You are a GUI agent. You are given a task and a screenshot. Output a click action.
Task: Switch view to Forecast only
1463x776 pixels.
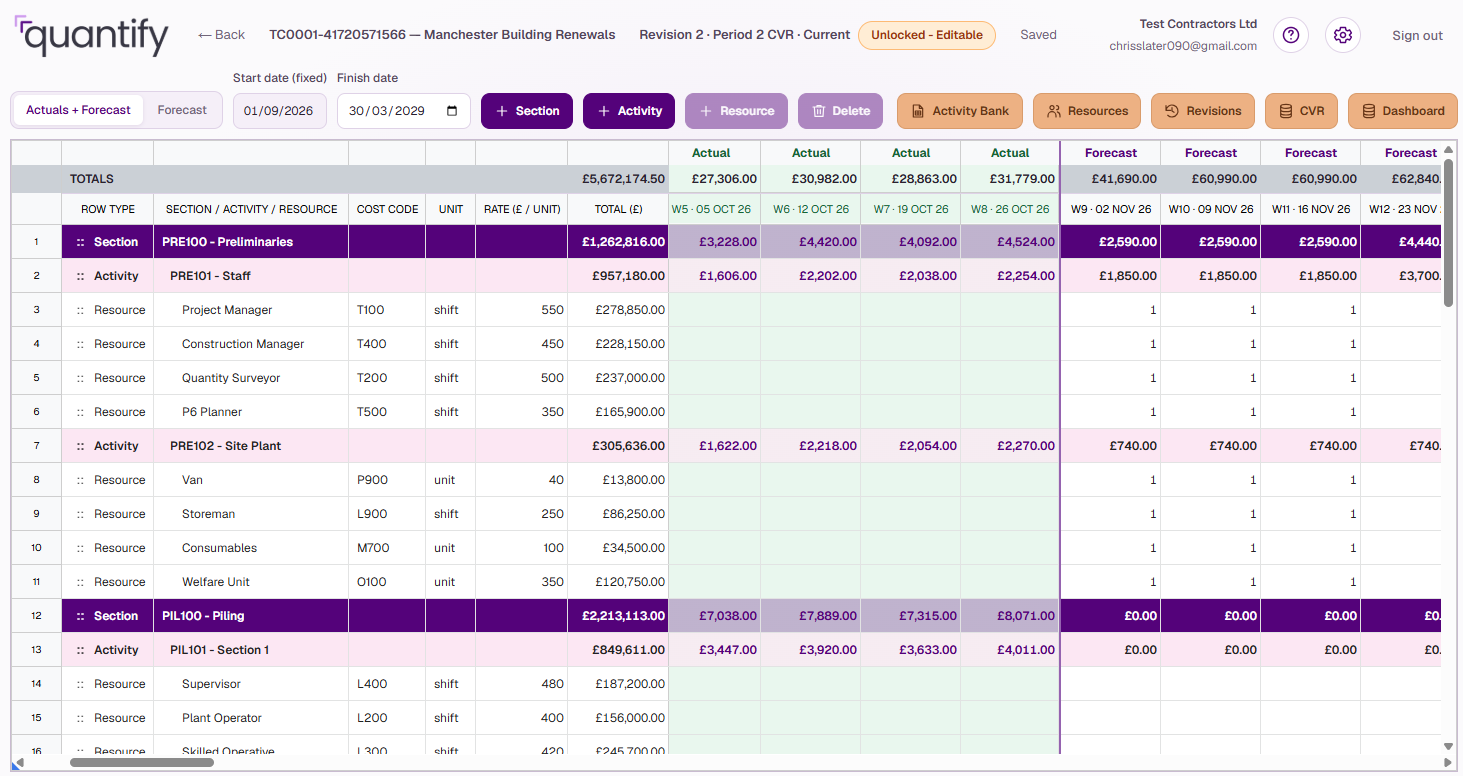[x=182, y=110]
